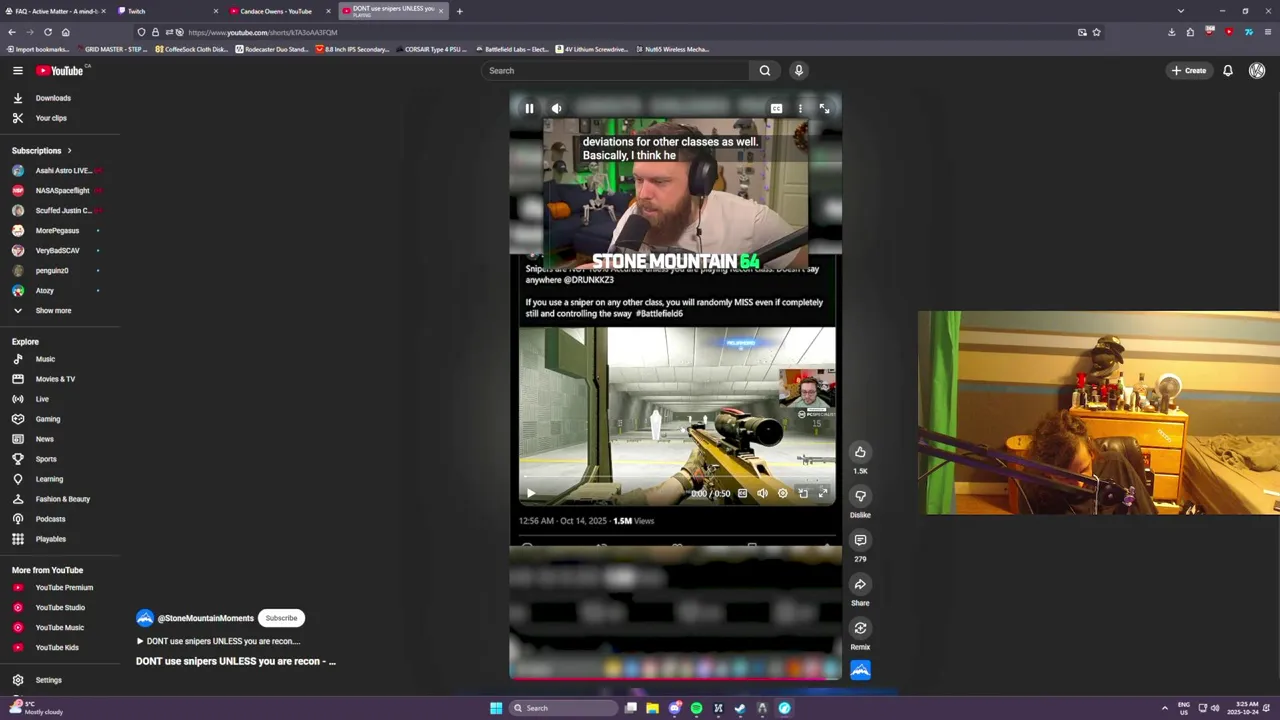1280x720 pixels.
Task: Click StoneMountainMoments channel avatar
Action: coord(145,618)
